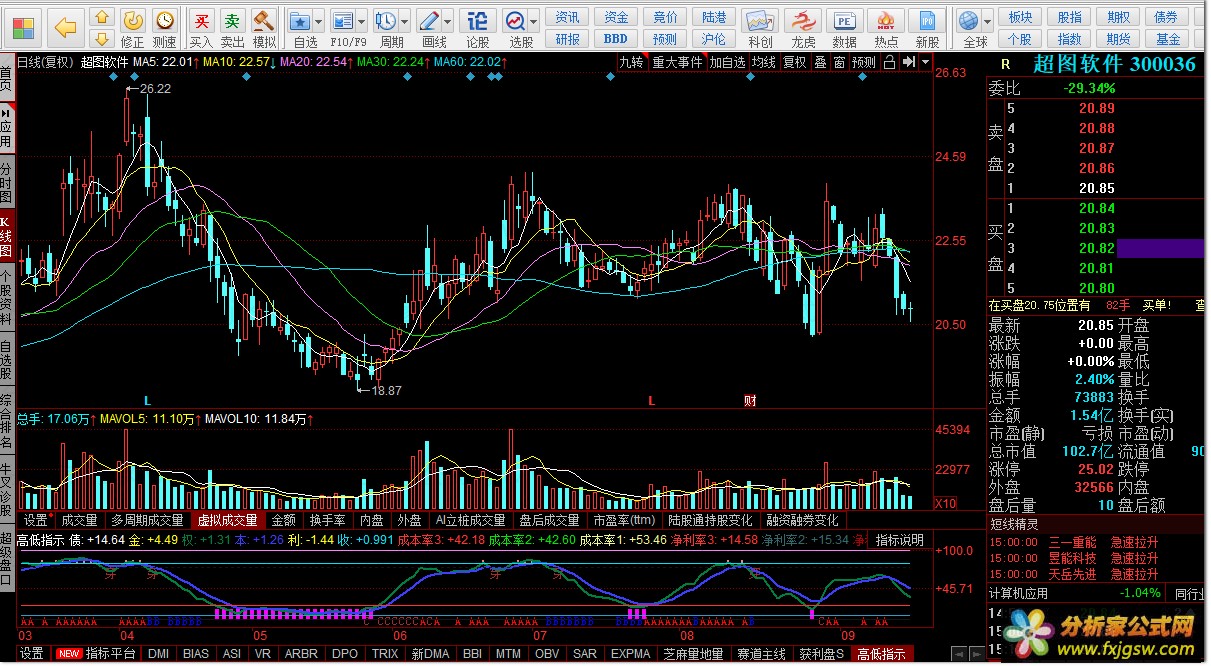Image resolution: width=1211 pixels, height=666 pixels.
Task: Open the 自选 watchlist folder icon
Action: coord(299,21)
